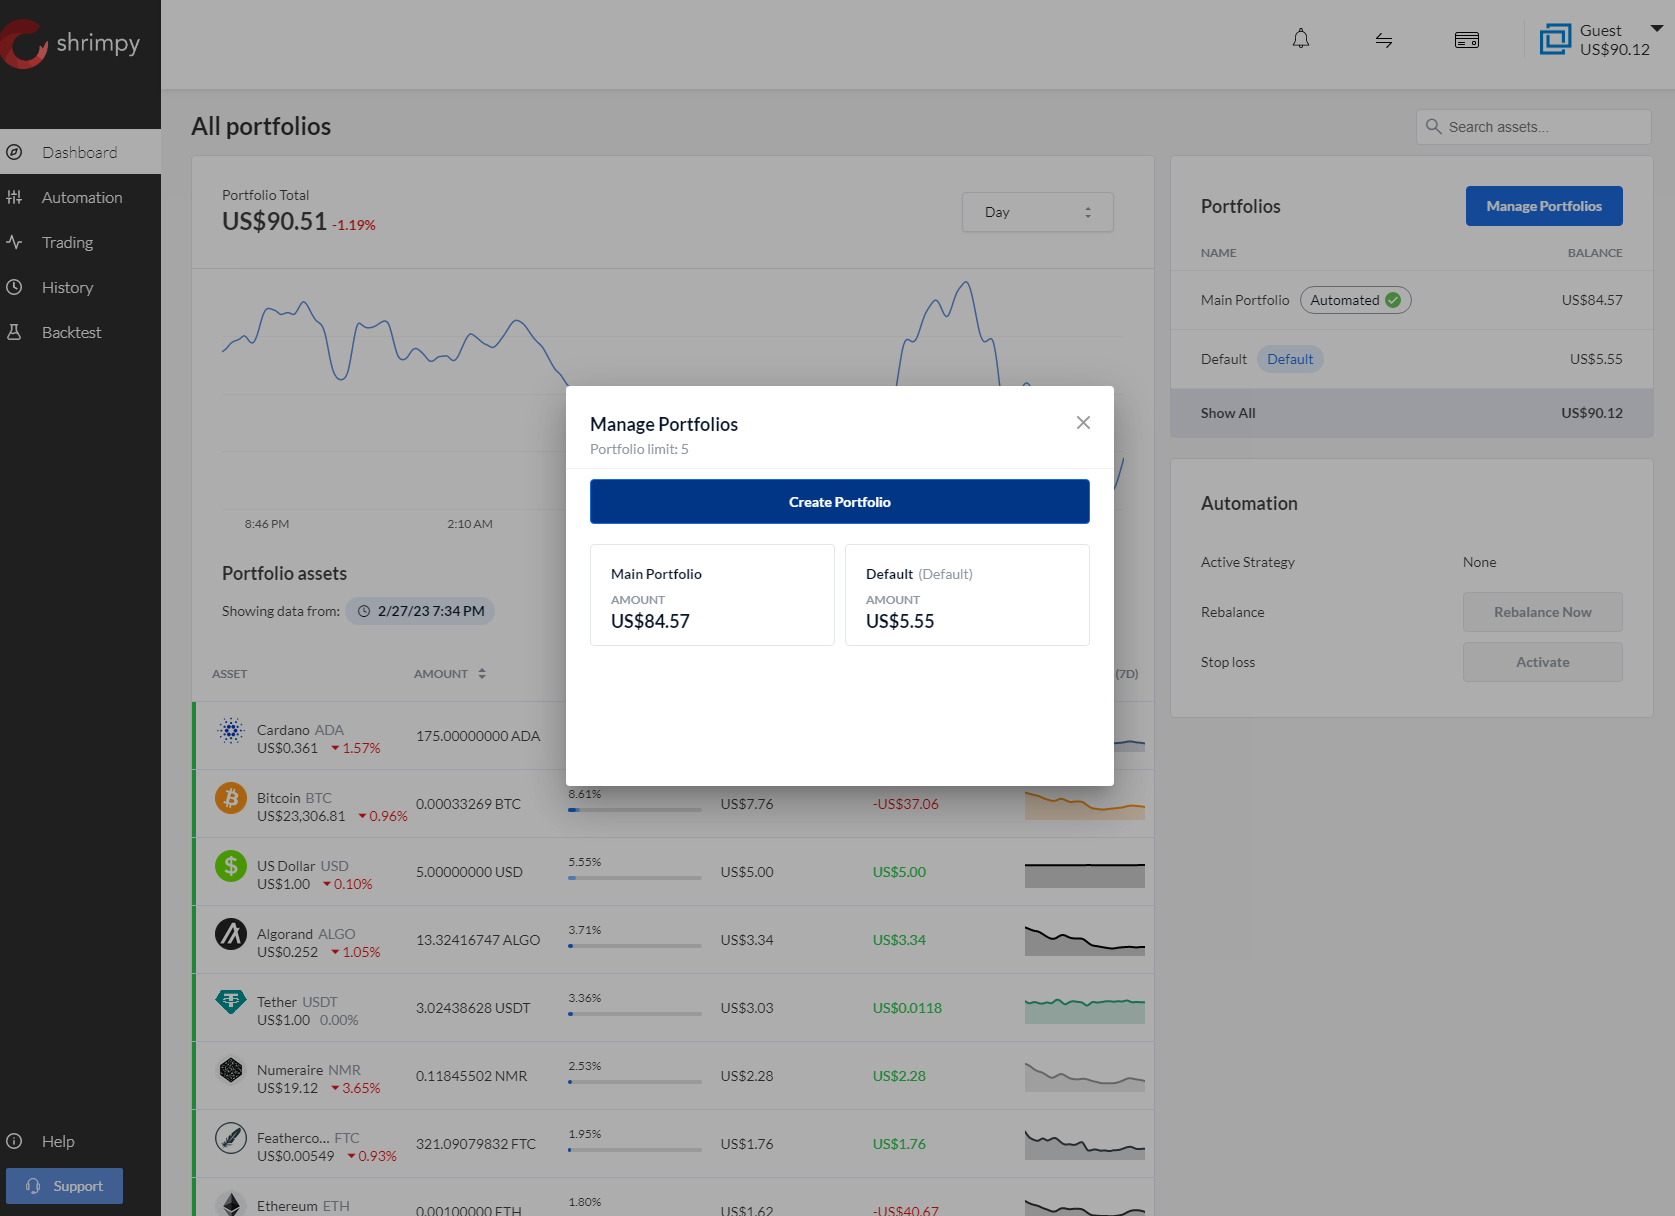
Task: Click the 0.00033269 BTC amount
Action: coord(468,804)
